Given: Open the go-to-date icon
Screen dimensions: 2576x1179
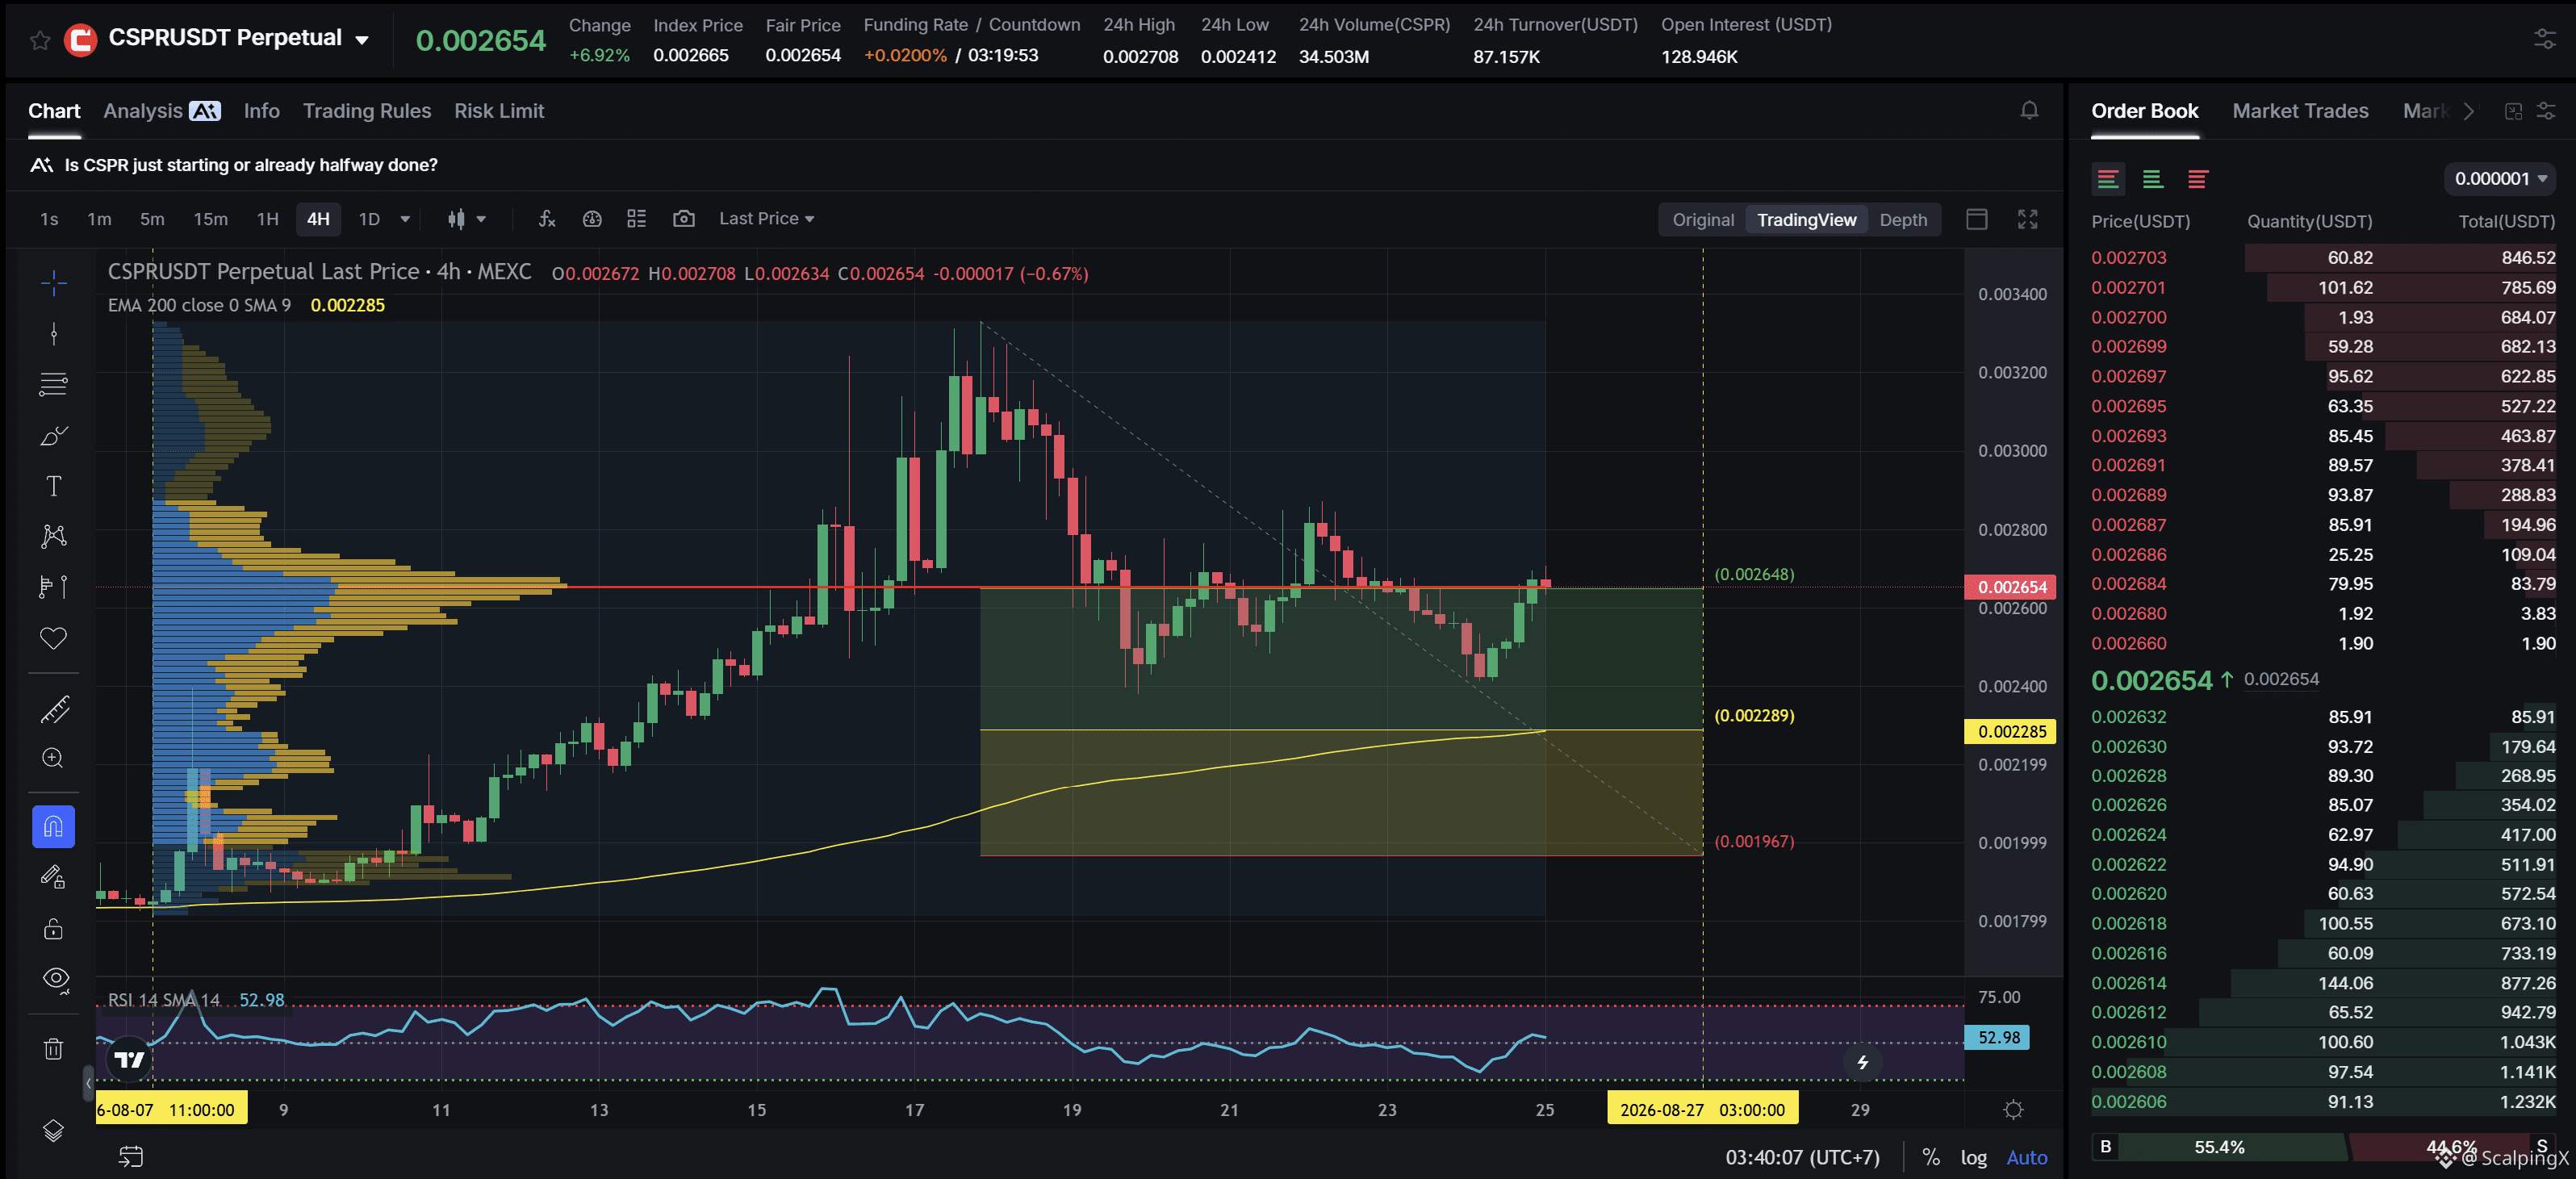Looking at the screenshot, I should click(x=131, y=1157).
